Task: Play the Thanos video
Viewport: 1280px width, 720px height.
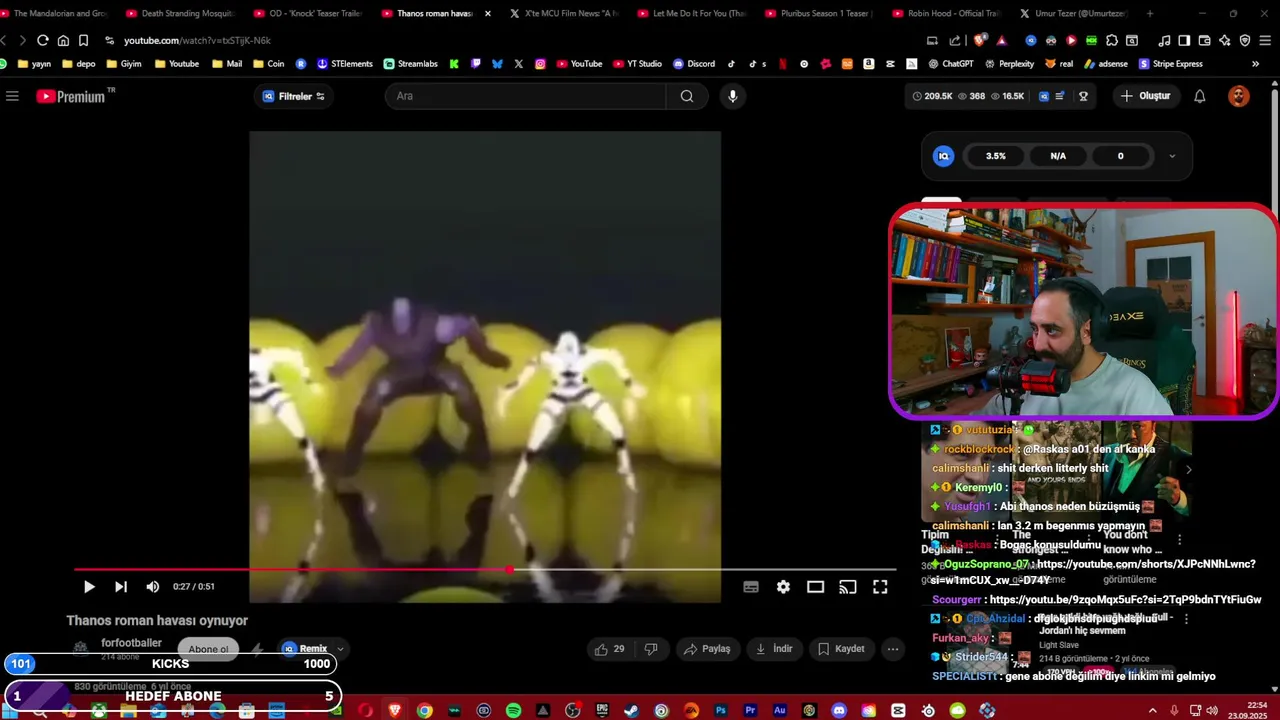Action: click(x=88, y=587)
